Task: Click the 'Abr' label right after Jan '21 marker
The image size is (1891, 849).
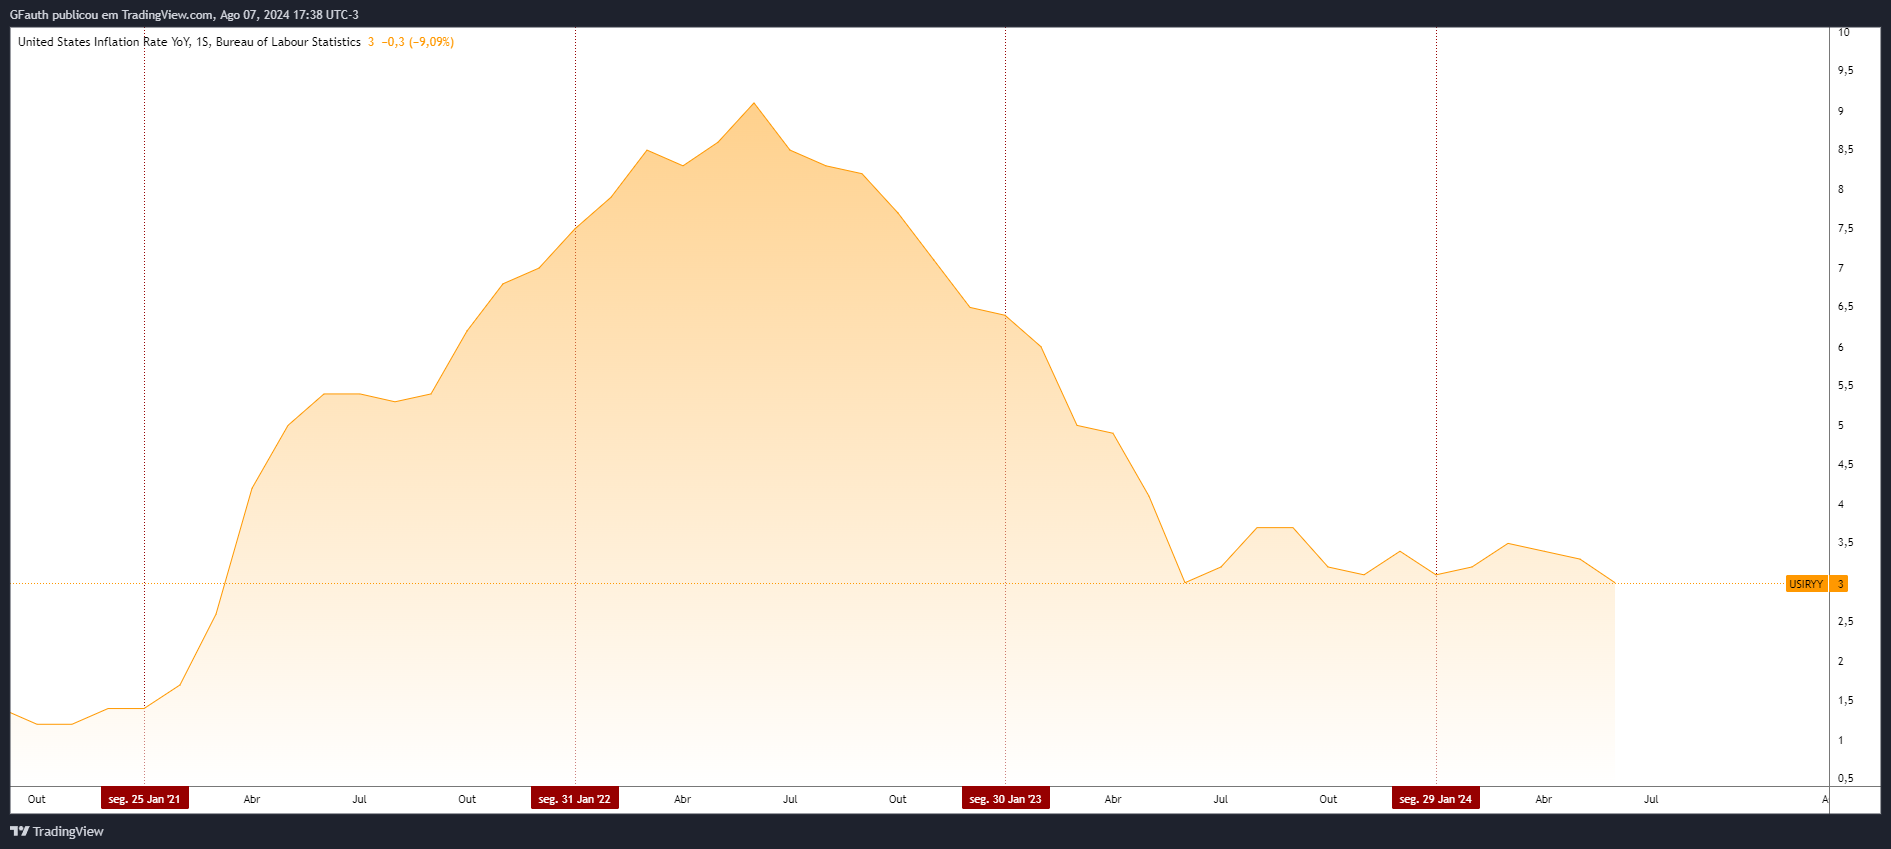Action: point(252,799)
